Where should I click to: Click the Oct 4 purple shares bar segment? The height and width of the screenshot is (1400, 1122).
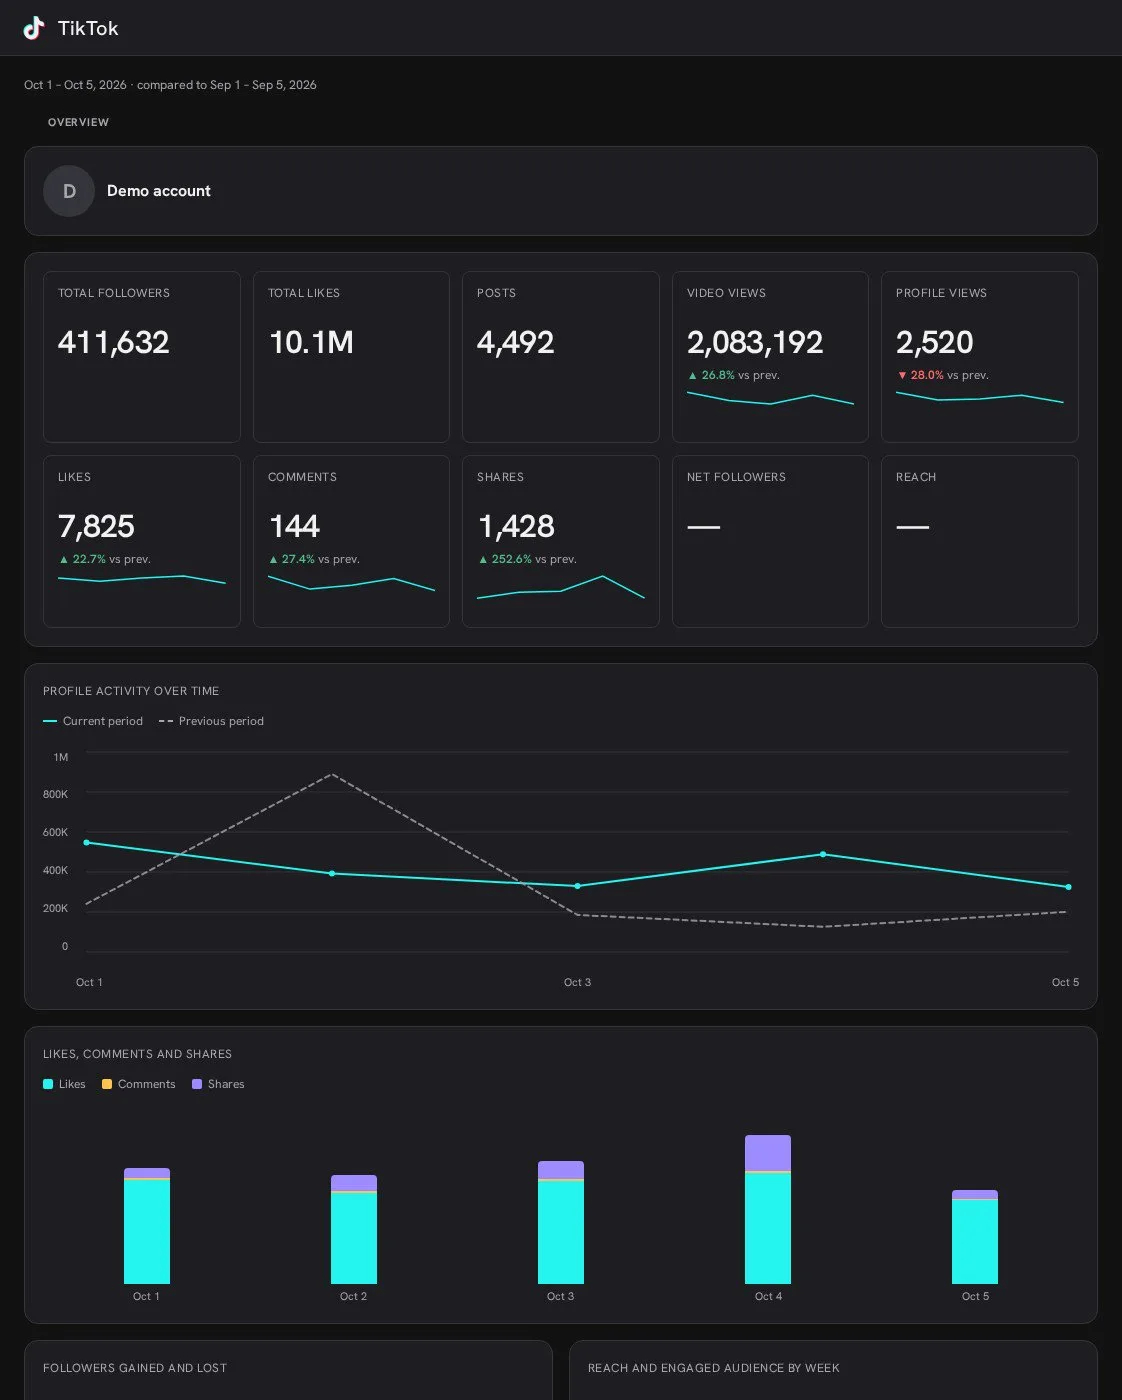[768, 1153]
